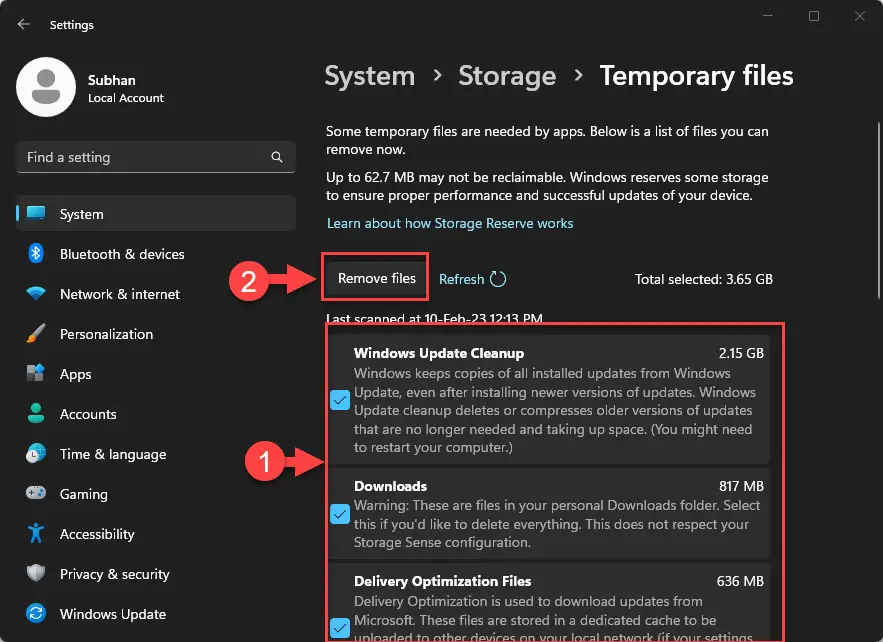The height and width of the screenshot is (642, 883).
Task: Open Personalization settings
Action: (x=156, y=333)
